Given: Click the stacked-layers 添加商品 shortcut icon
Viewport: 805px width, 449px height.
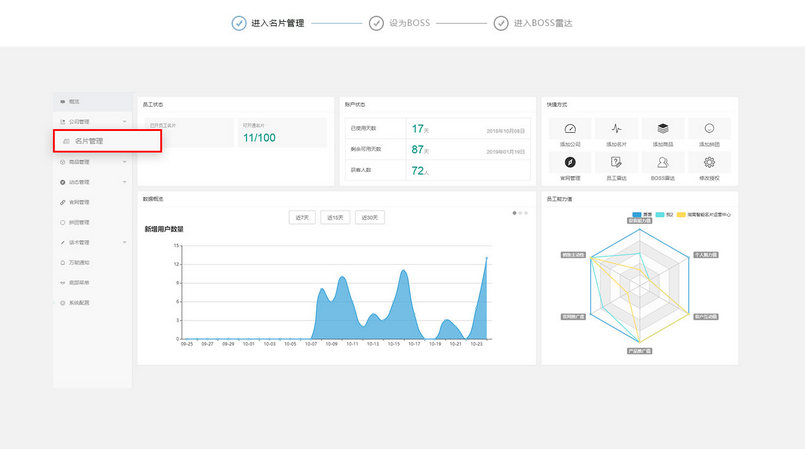Looking at the screenshot, I should [x=663, y=128].
